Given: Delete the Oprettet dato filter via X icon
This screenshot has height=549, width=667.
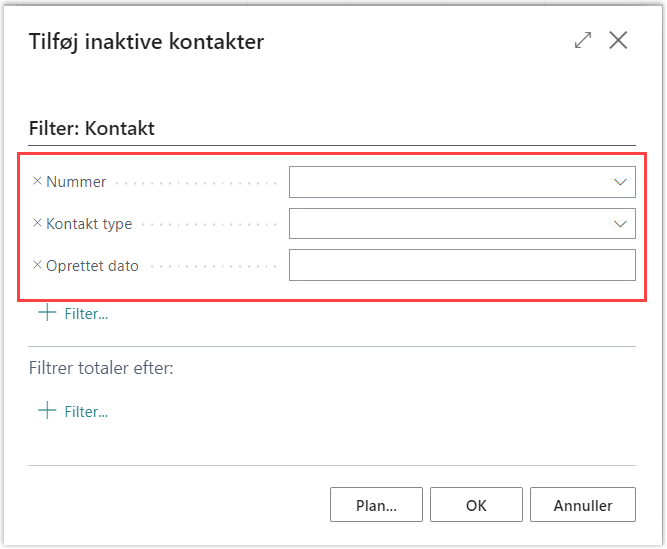Looking at the screenshot, I should (x=37, y=265).
